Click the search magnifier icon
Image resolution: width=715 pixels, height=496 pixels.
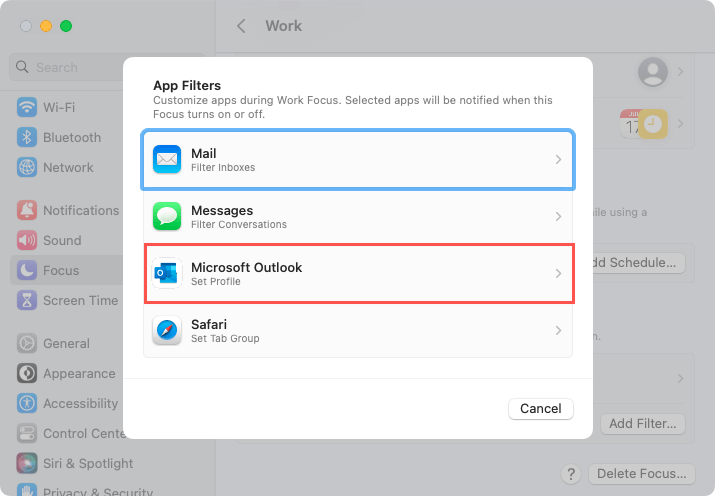[22, 67]
